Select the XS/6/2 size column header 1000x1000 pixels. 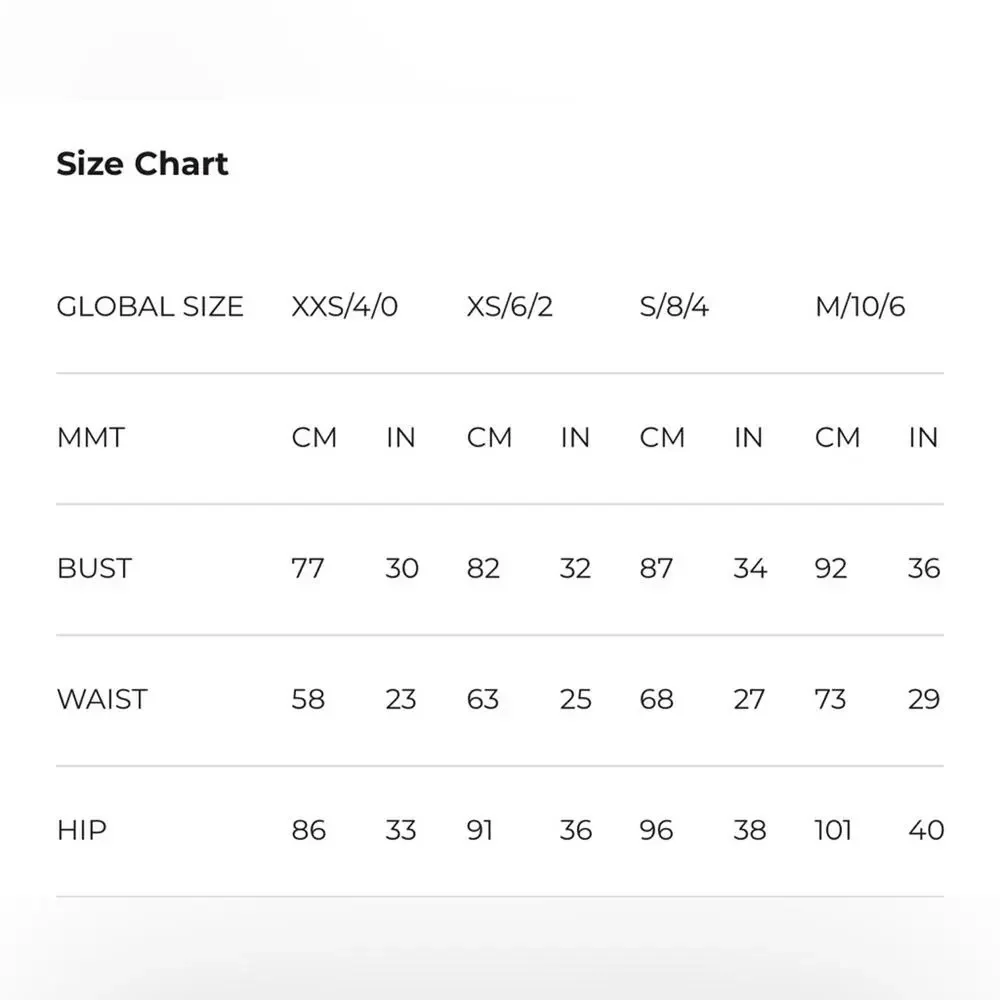509,306
